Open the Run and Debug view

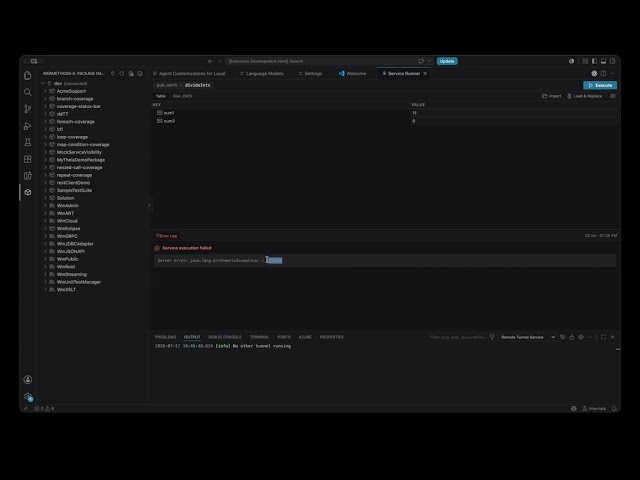click(x=28, y=126)
